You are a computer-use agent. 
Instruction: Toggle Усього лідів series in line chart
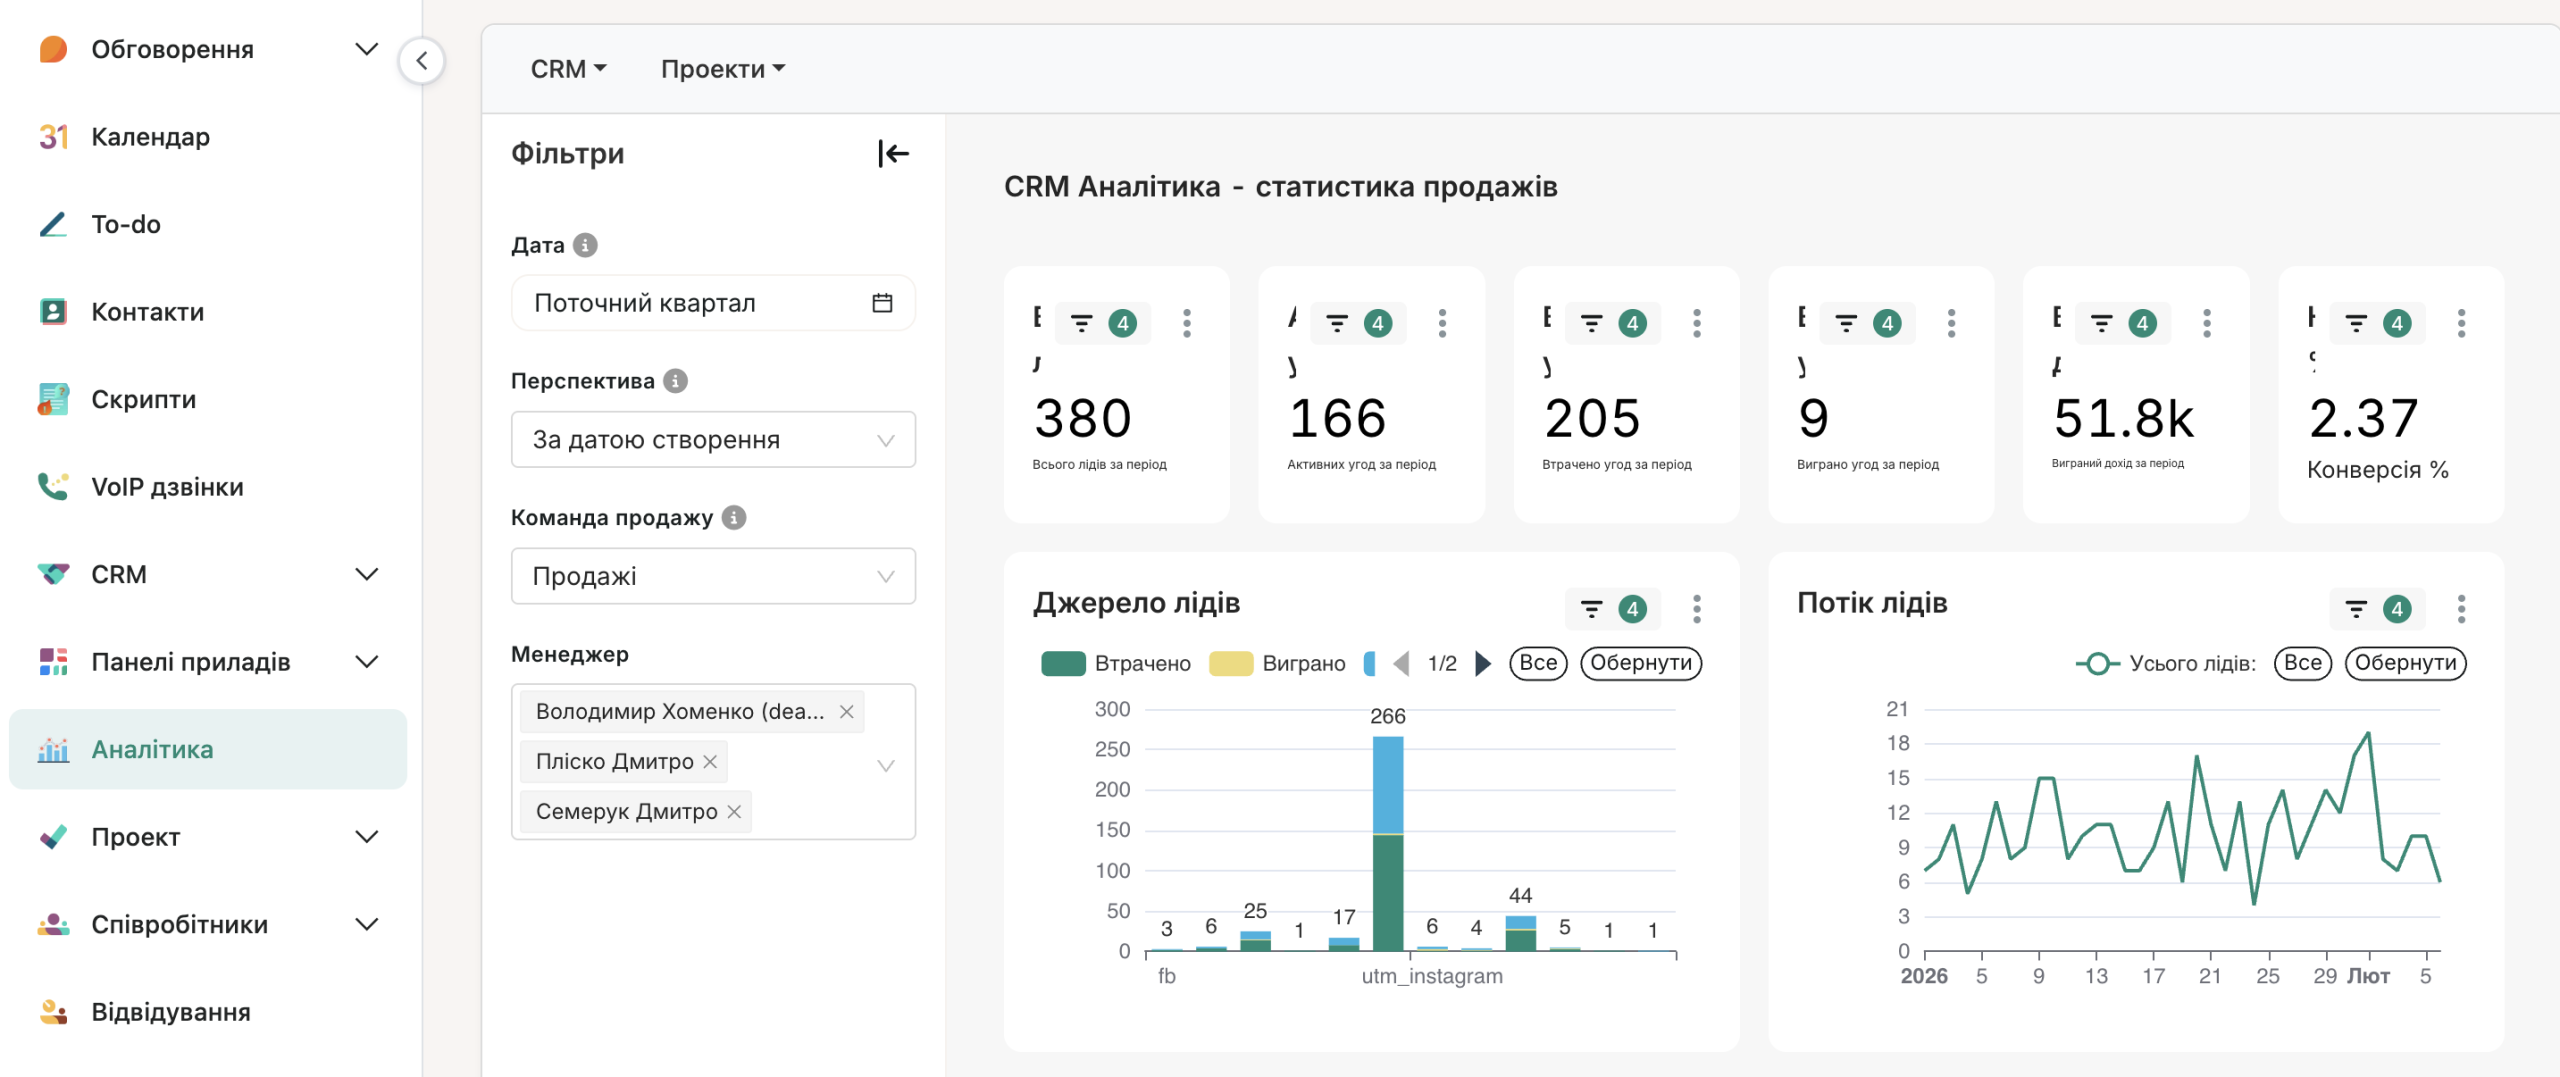pos(2166,664)
